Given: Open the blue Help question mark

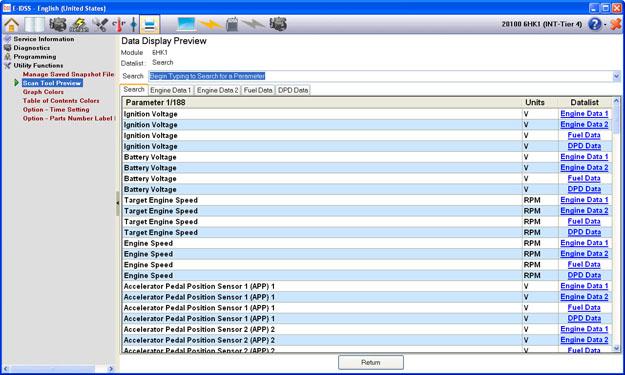Looking at the screenshot, I should point(594,24).
